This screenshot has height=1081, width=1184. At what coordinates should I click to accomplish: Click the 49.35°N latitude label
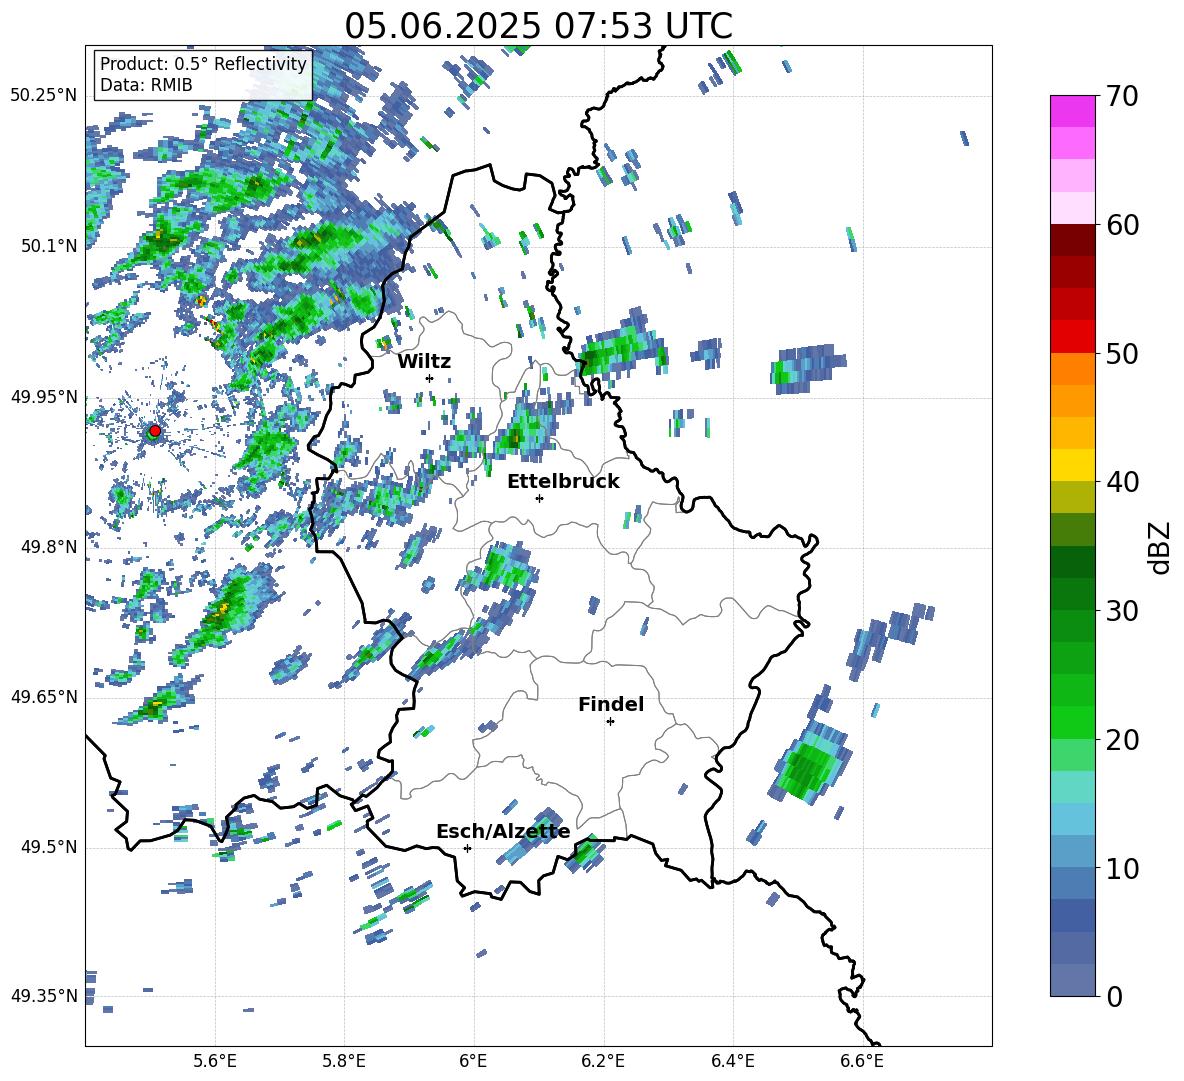click(44, 996)
